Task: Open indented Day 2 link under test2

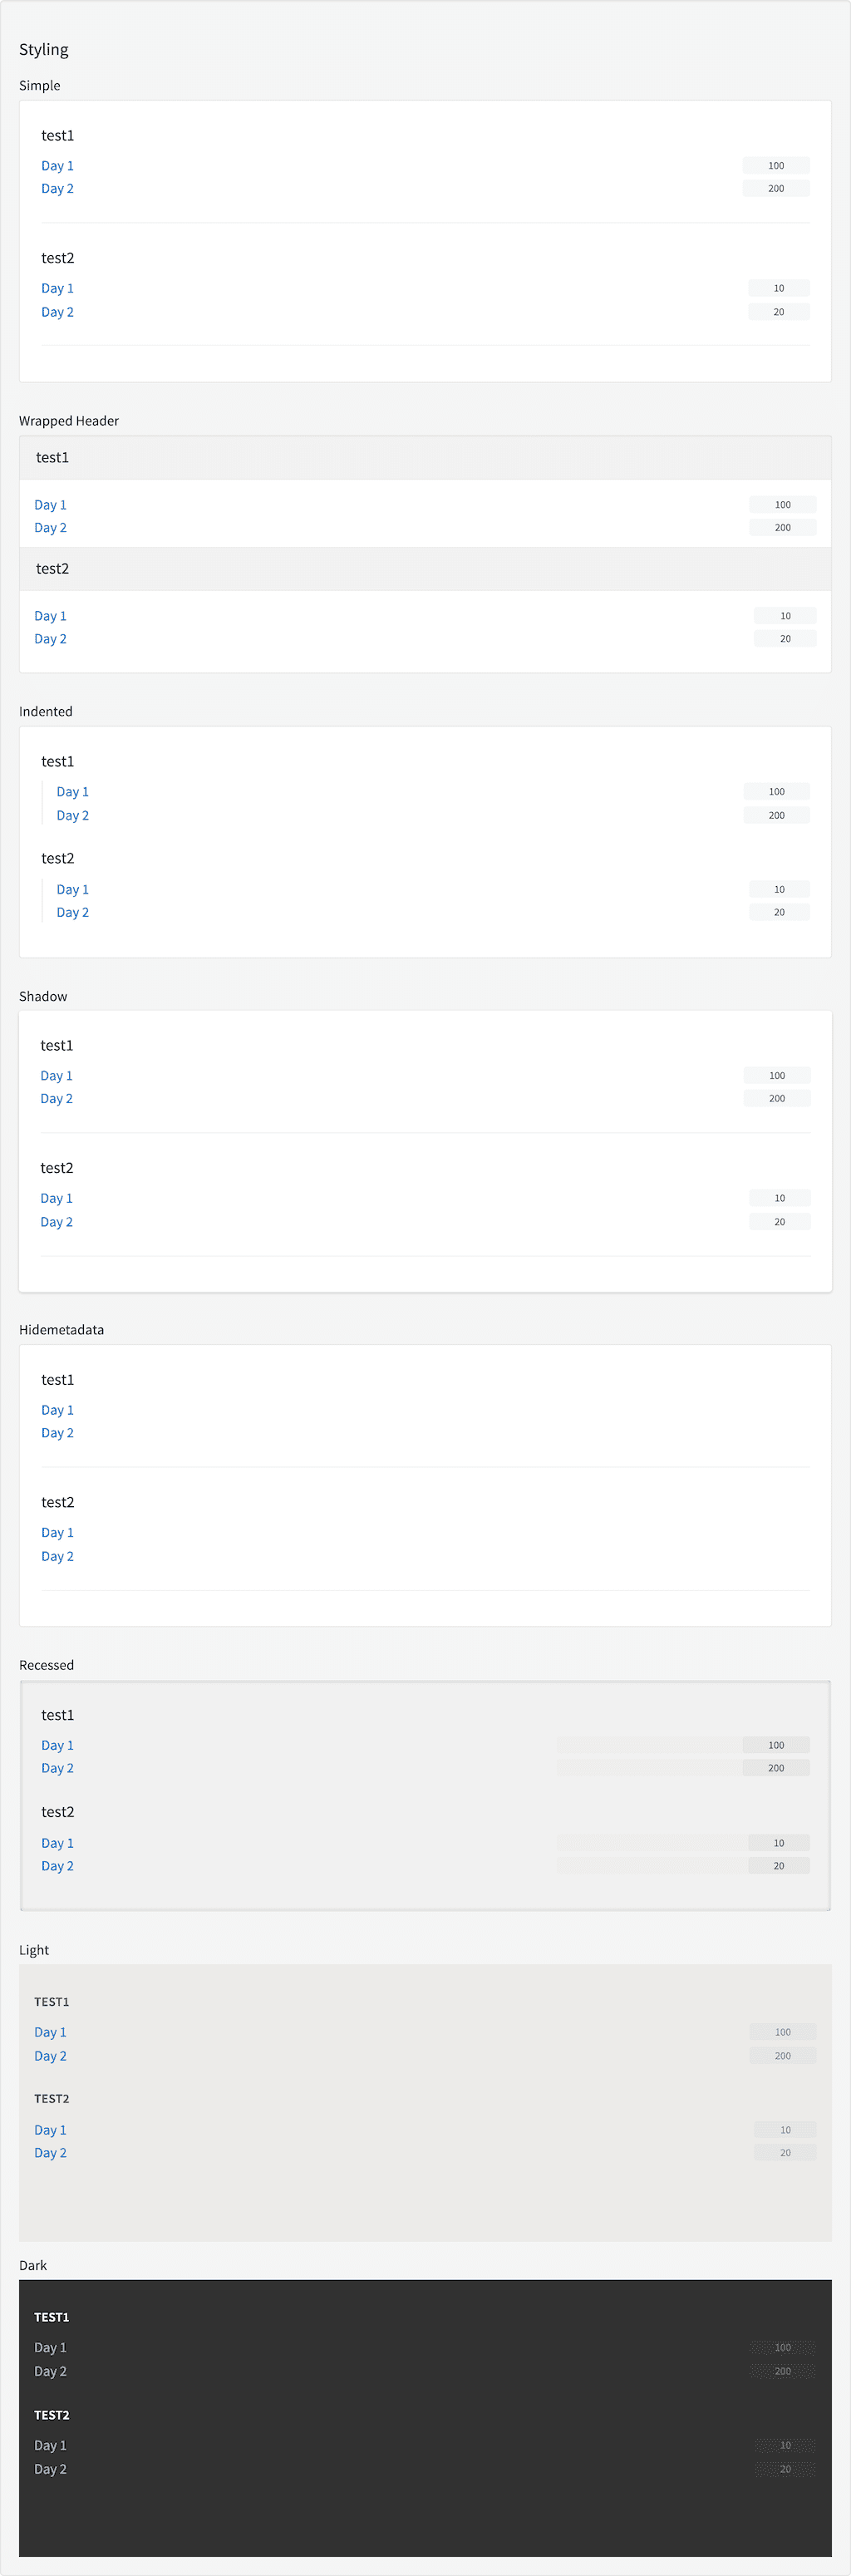Action: (72, 913)
